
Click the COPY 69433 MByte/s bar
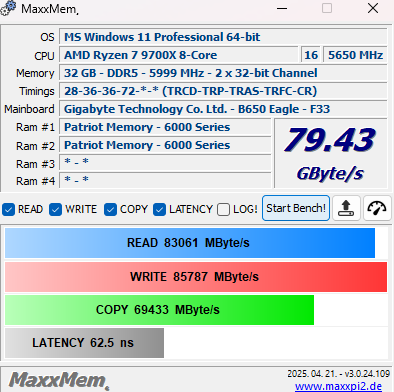pyautogui.click(x=159, y=310)
